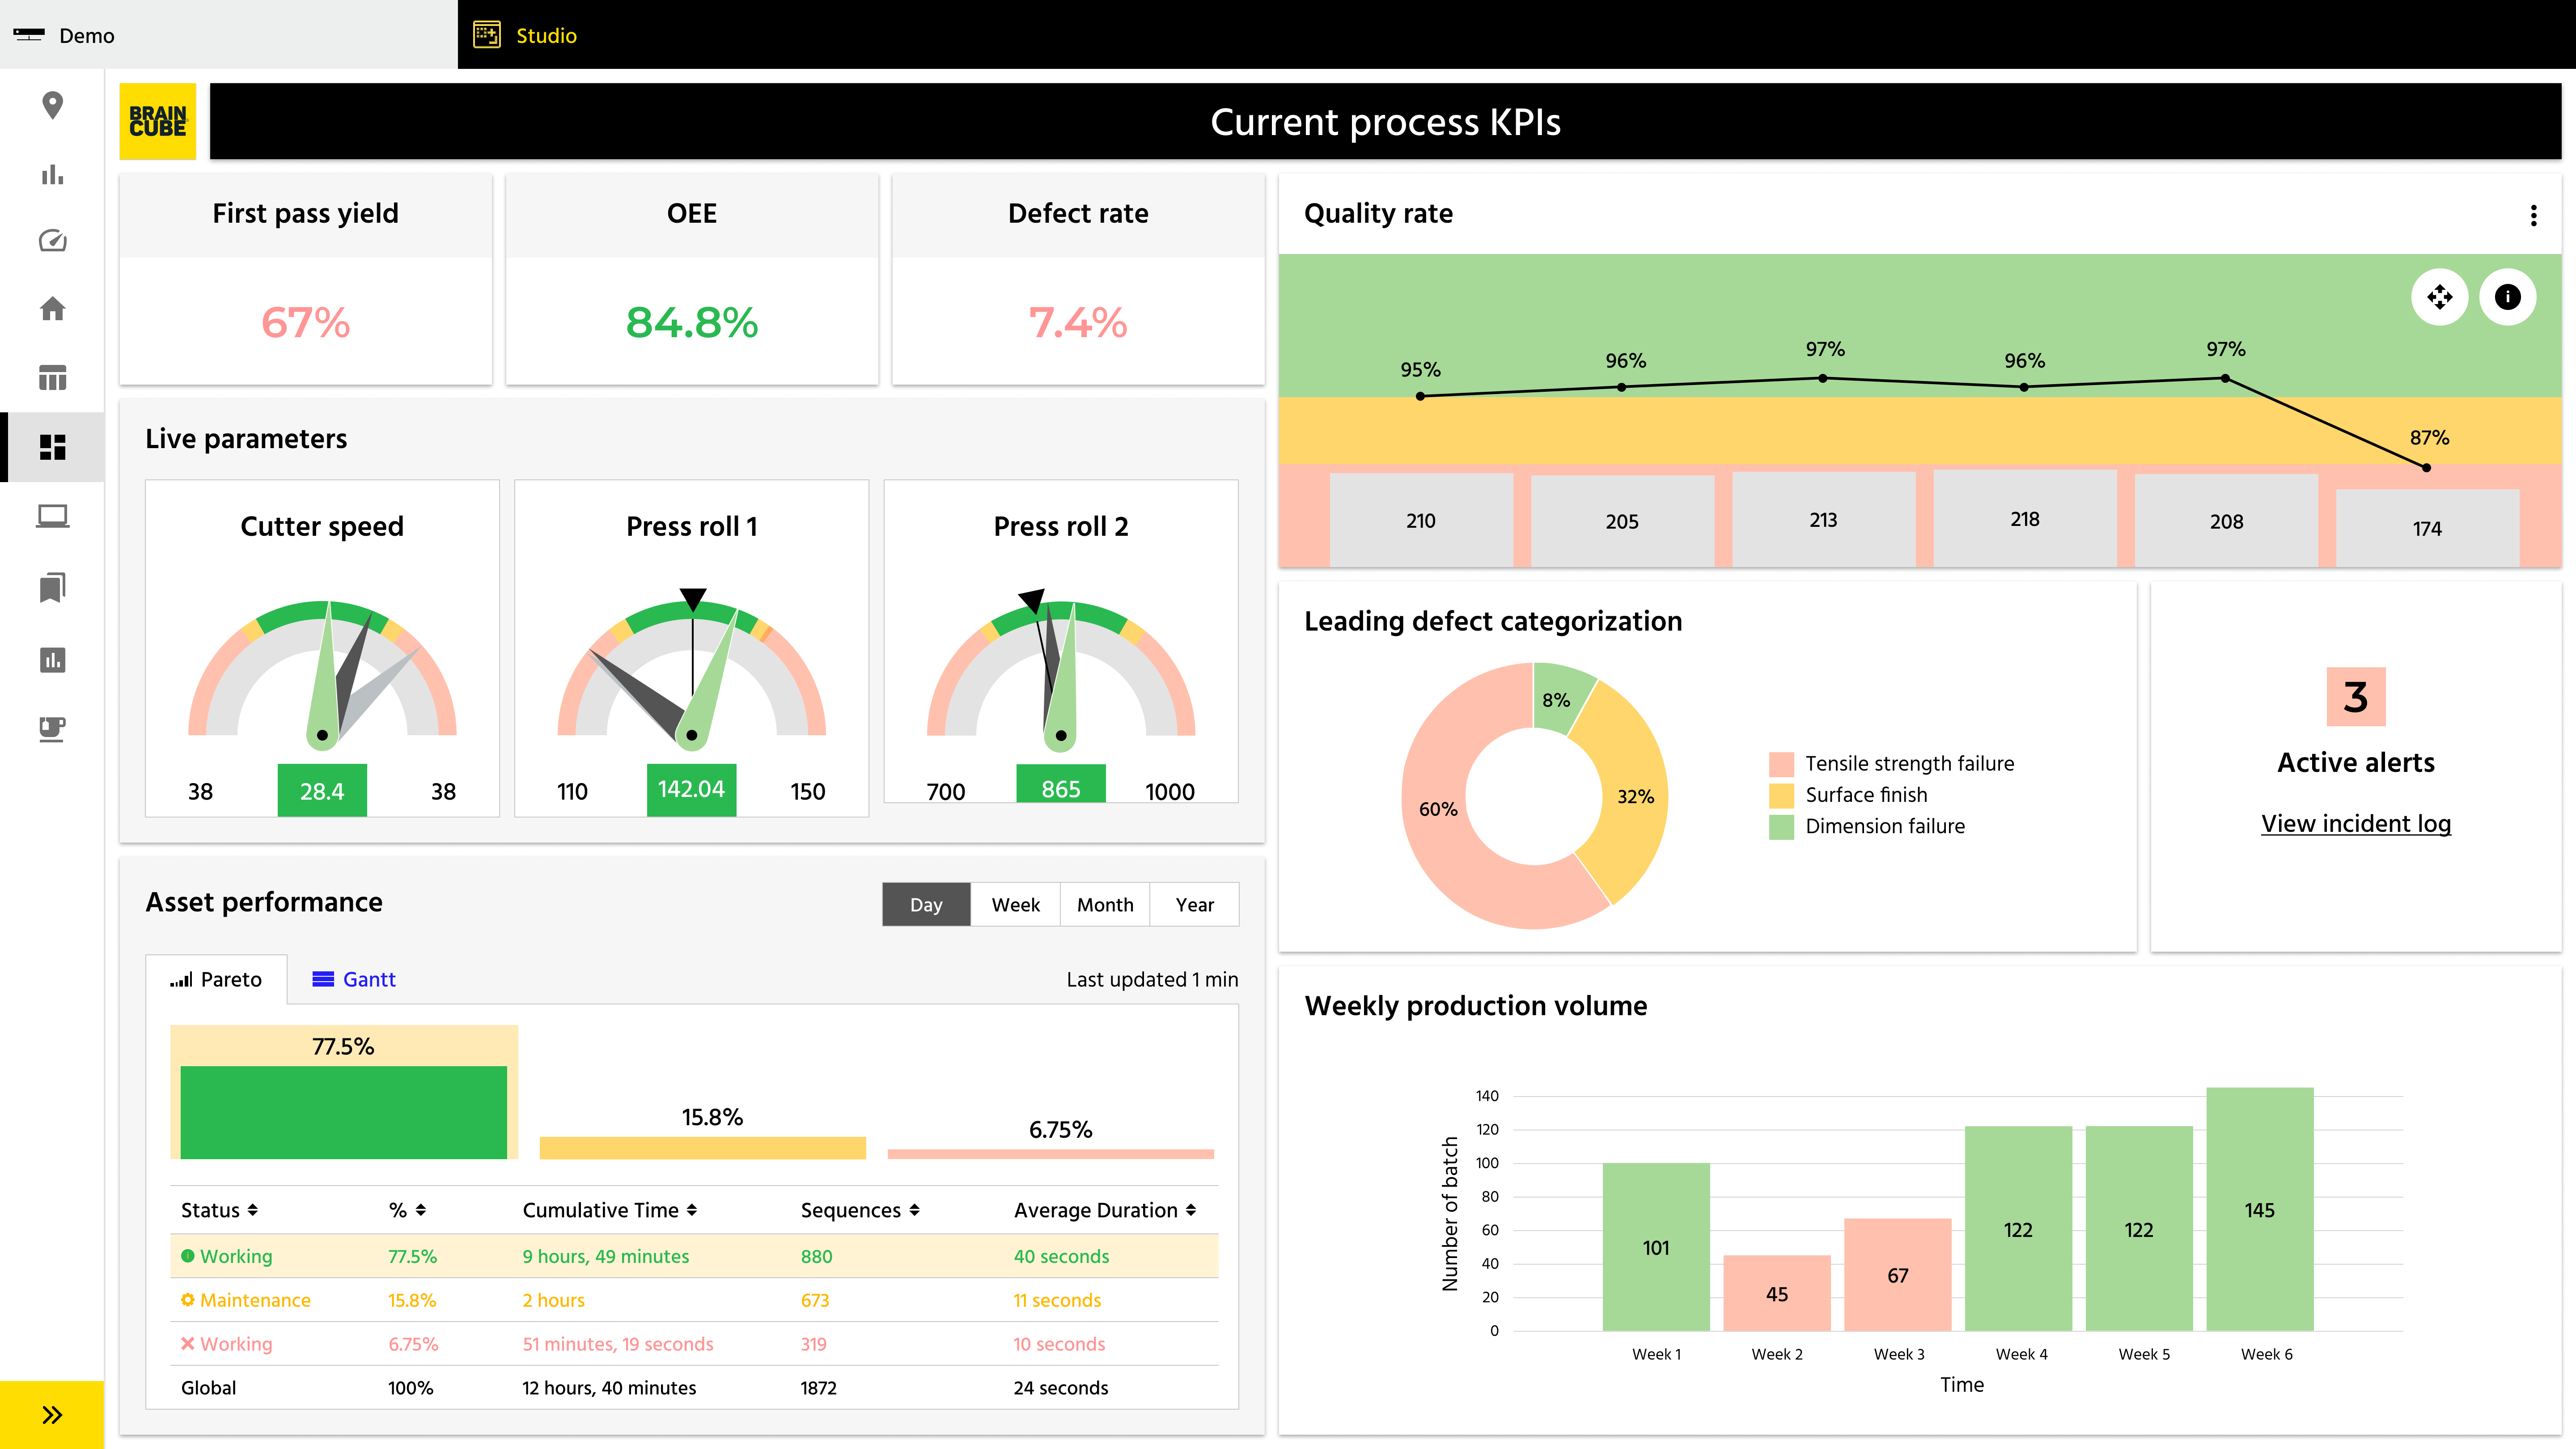Click the move arrows icon on Quality rate
Image resolution: width=2576 pixels, height=1449 pixels.
[2439, 297]
